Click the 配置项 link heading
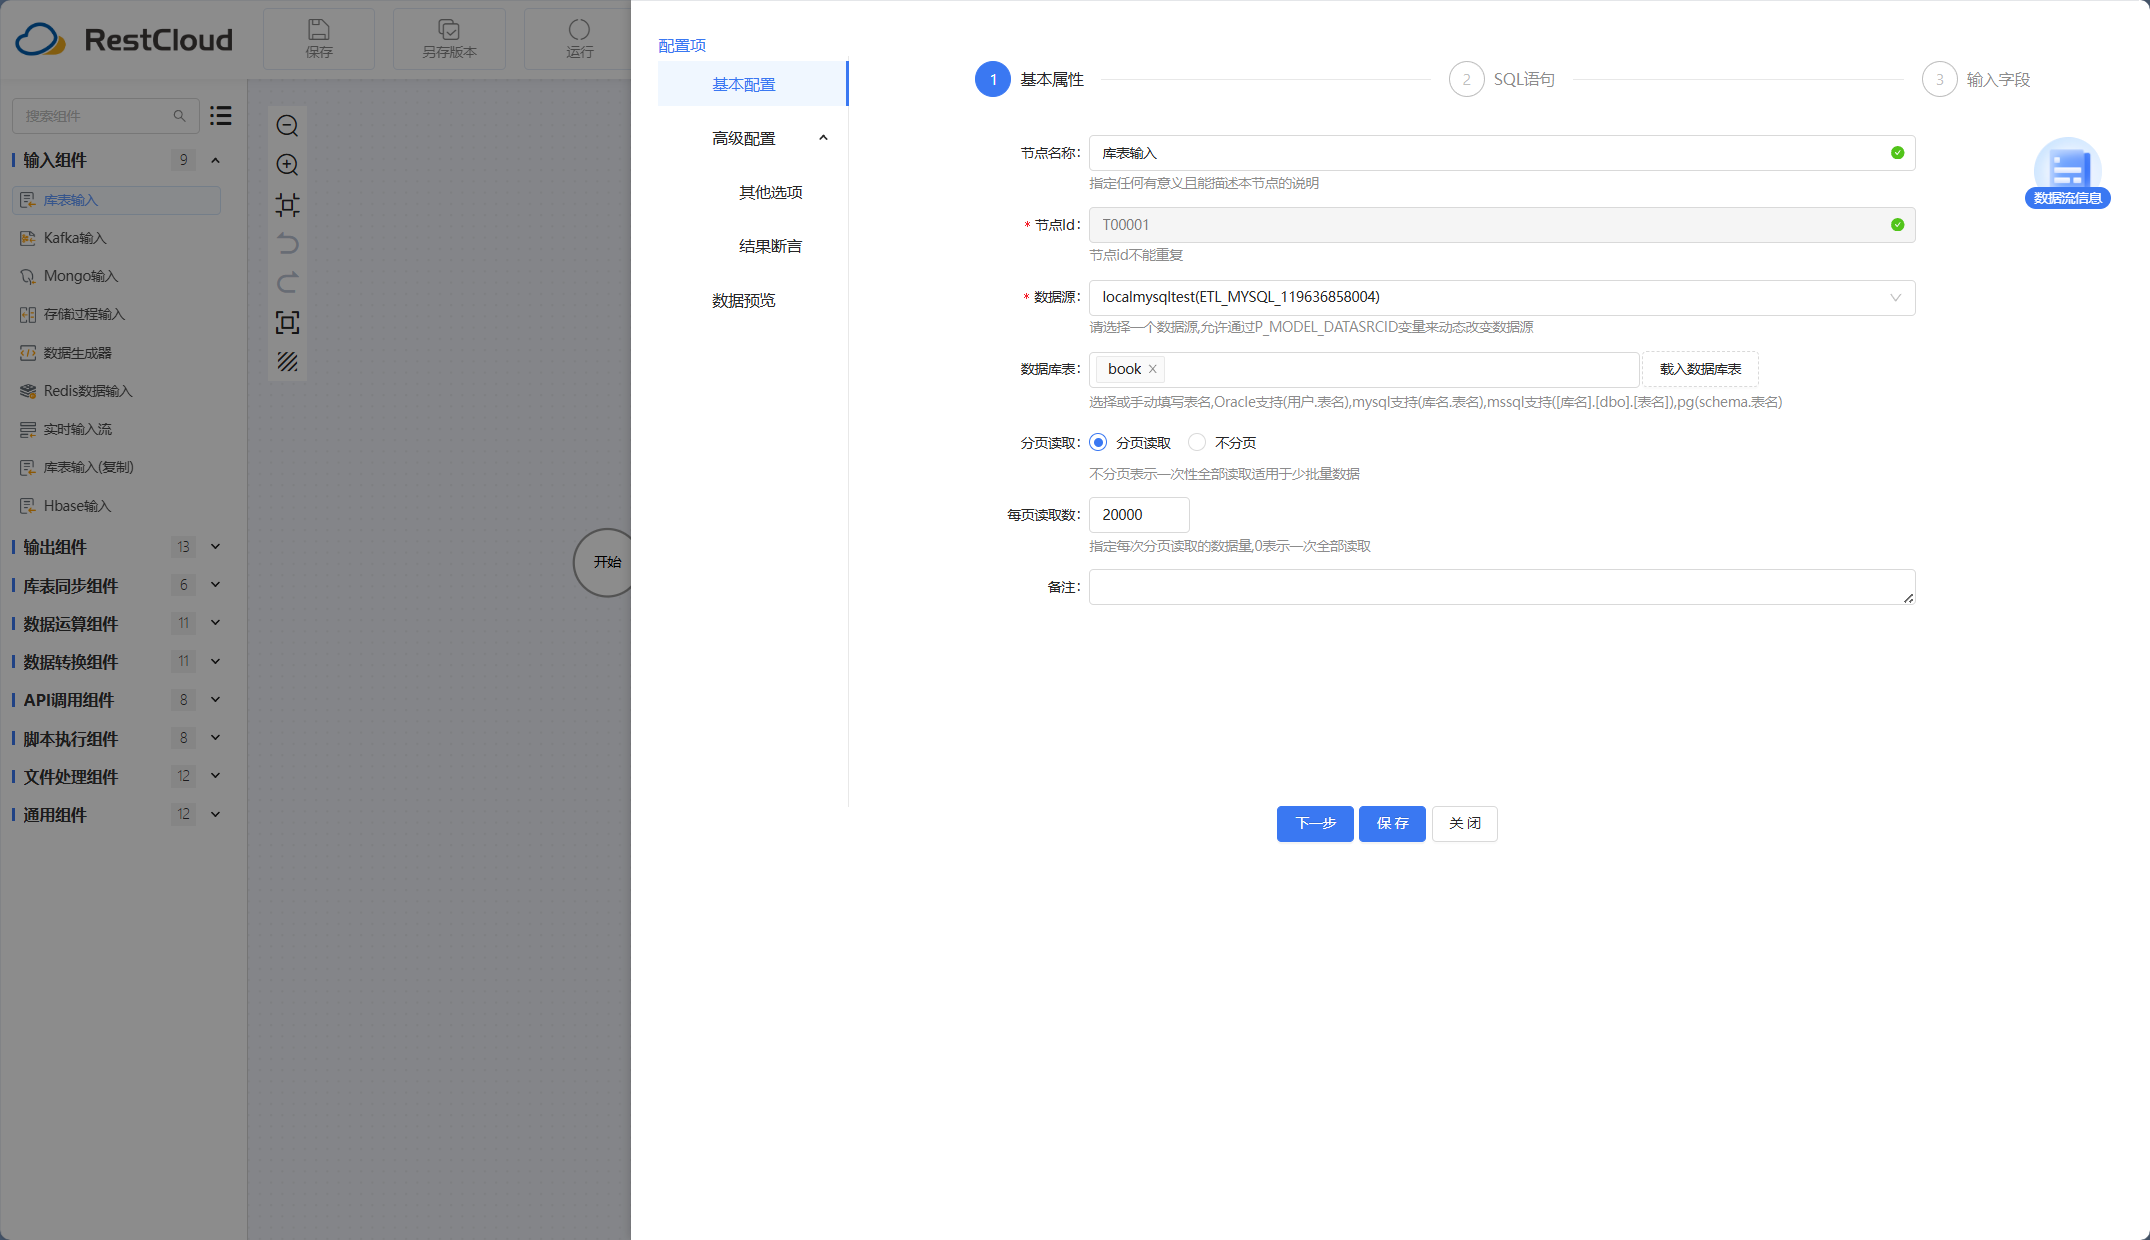 pyautogui.click(x=682, y=45)
